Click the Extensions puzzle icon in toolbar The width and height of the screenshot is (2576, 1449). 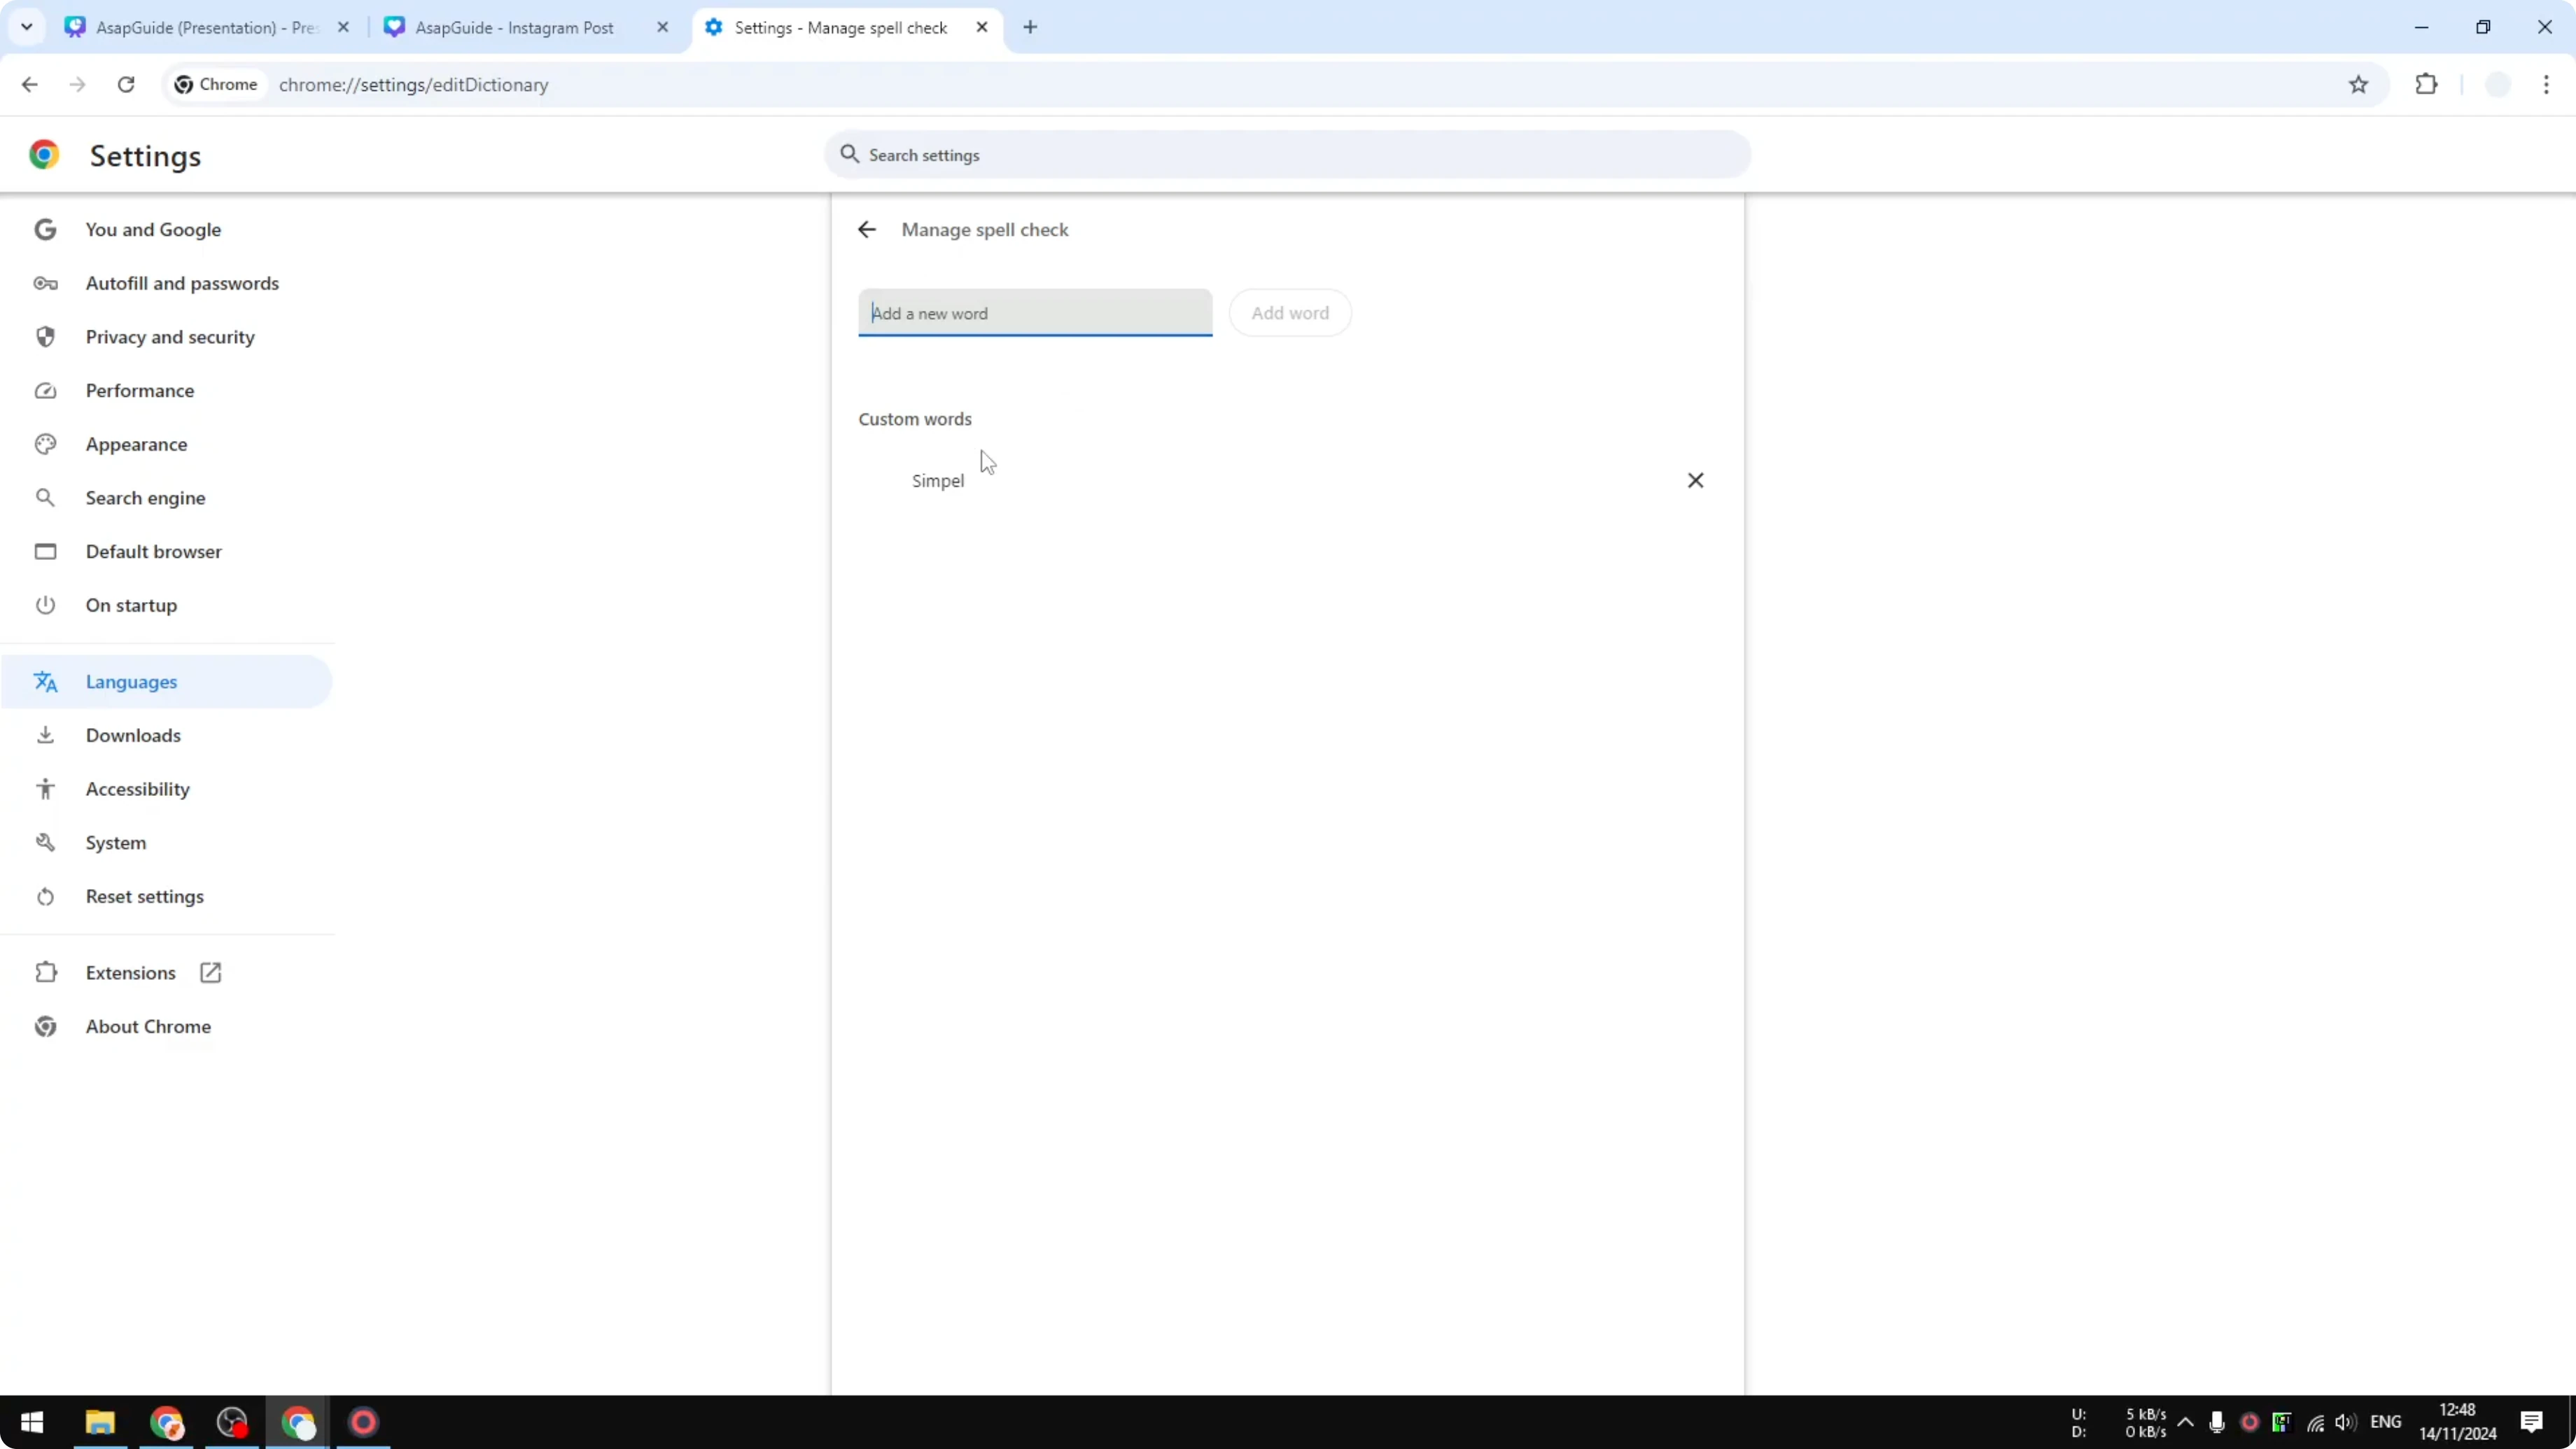tap(2428, 84)
